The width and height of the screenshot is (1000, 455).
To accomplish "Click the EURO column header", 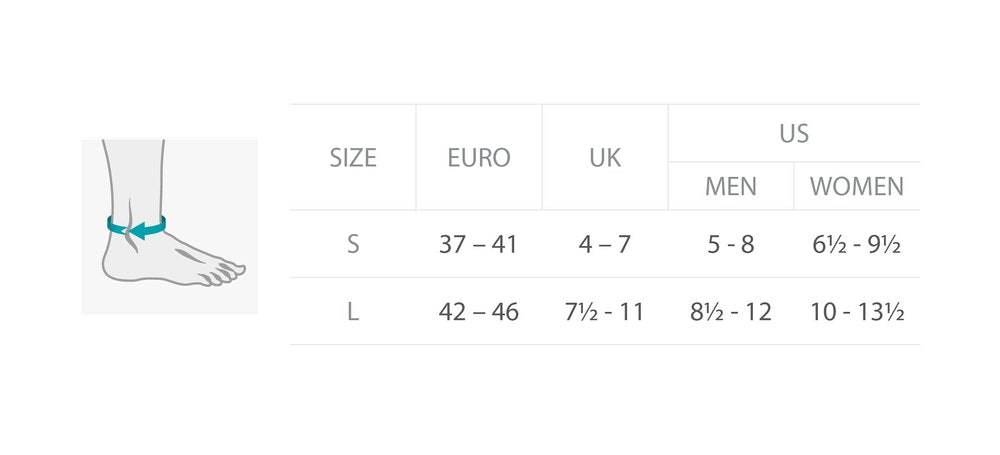I will click(x=479, y=158).
